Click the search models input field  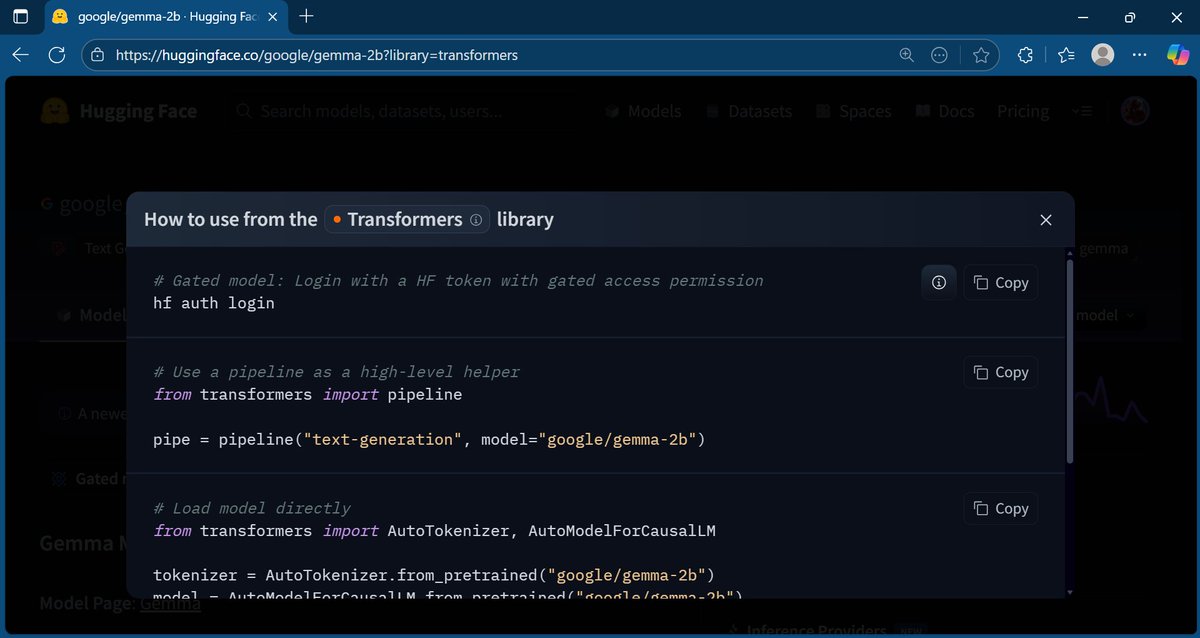coord(380,111)
